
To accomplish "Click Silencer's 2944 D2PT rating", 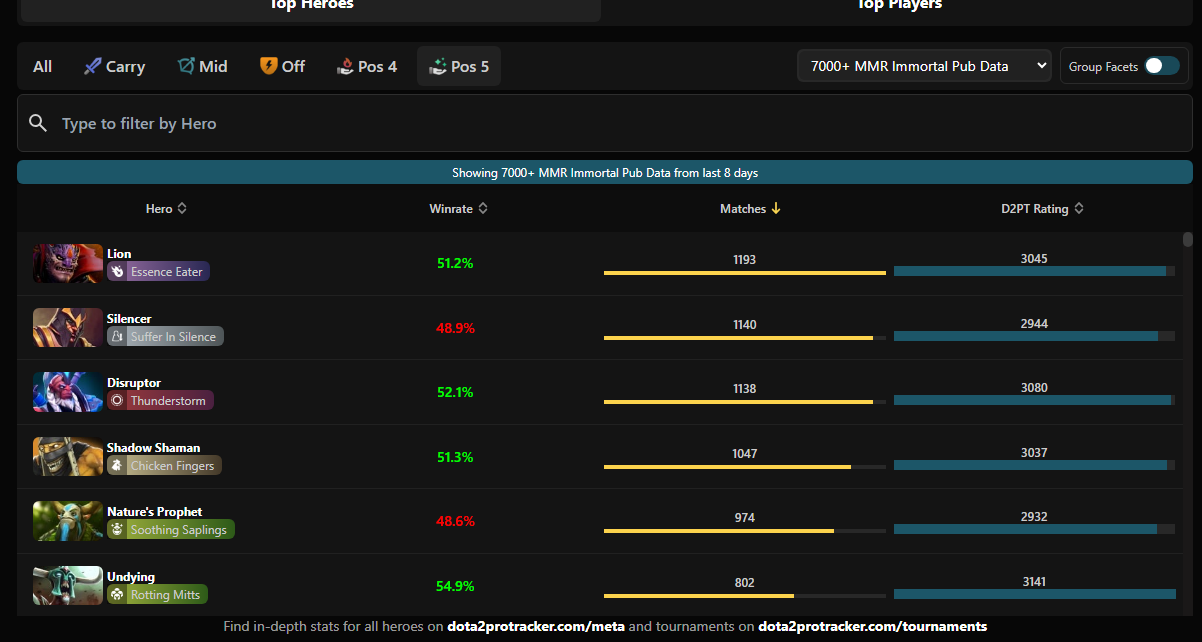I will pyautogui.click(x=1034, y=324).
